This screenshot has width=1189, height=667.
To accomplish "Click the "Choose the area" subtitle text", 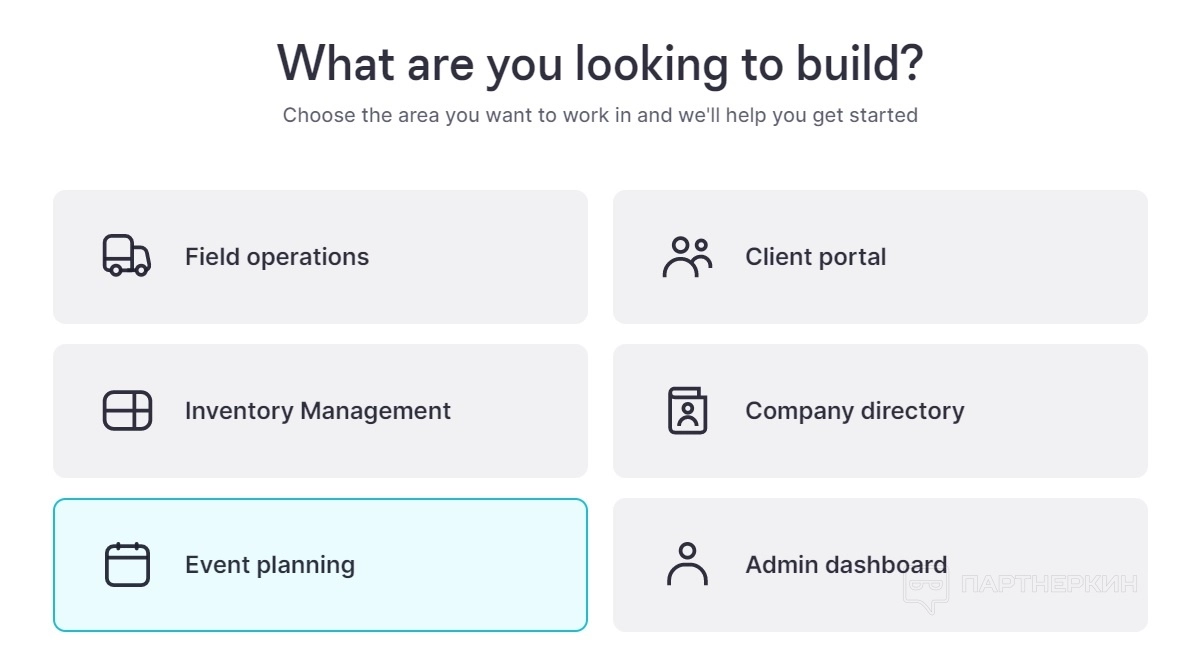I will coord(600,115).
